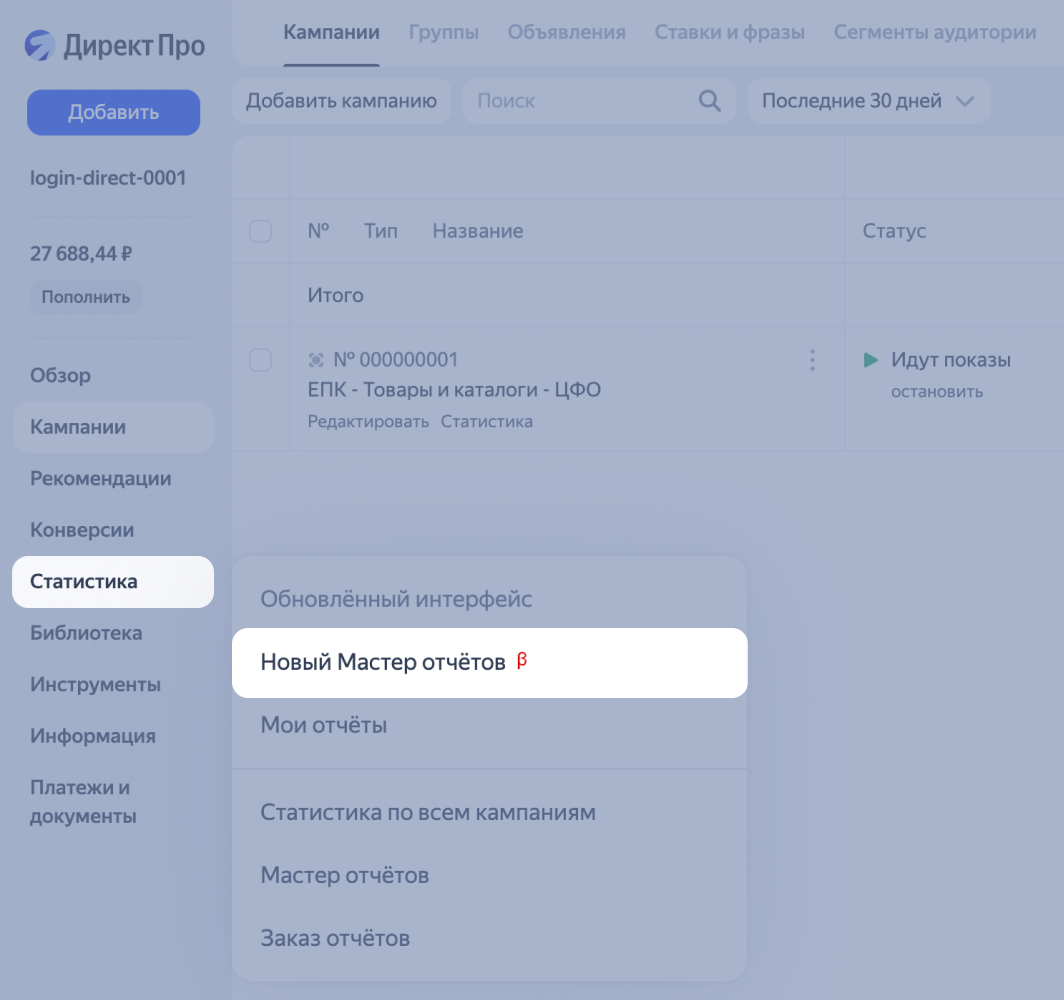Open the Инструменты sidebar section
Screen dimensions: 1064x1000
(95, 685)
